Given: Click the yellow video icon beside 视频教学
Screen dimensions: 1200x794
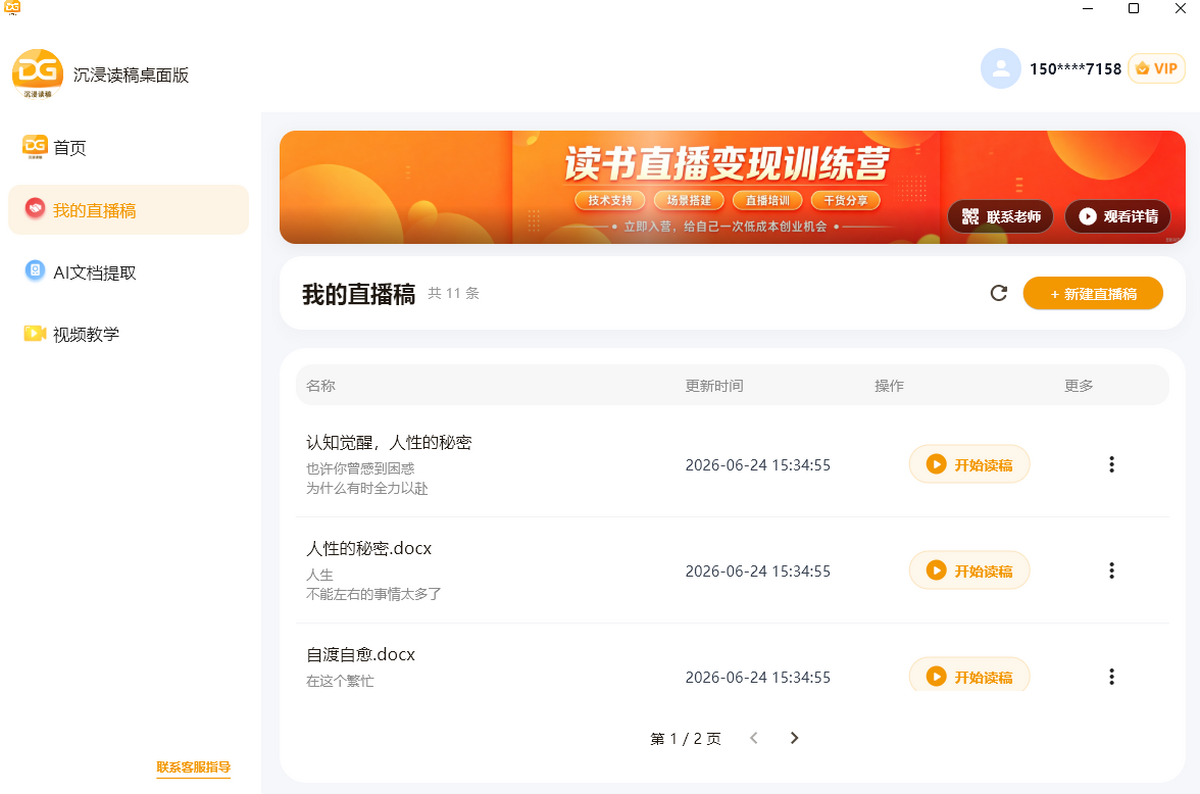Looking at the screenshot, I should coord(35,333).
